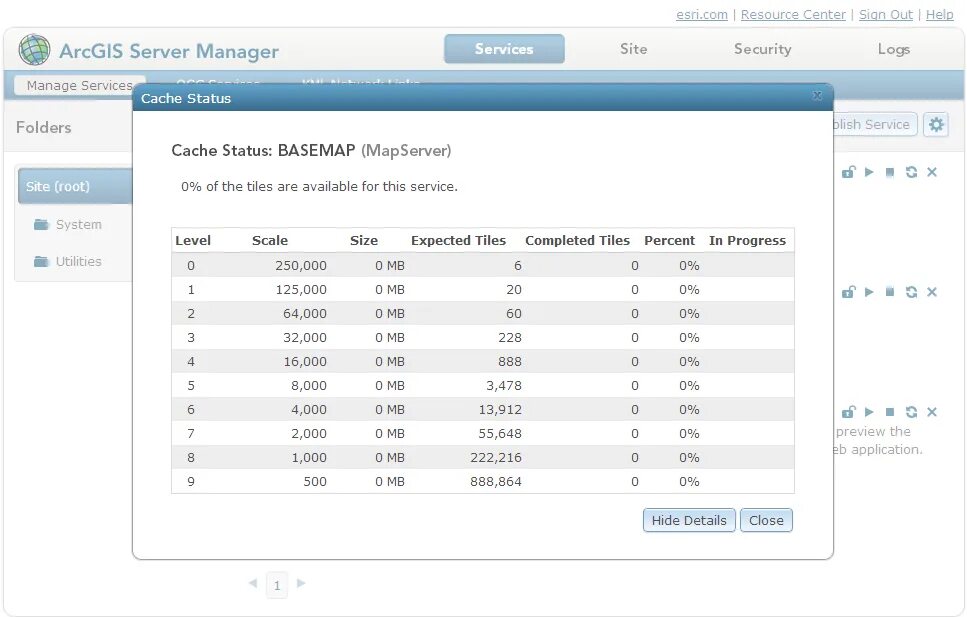967x617 pixels.
Task: Select the 32,000 scale cell
Action: click(305, 337)
